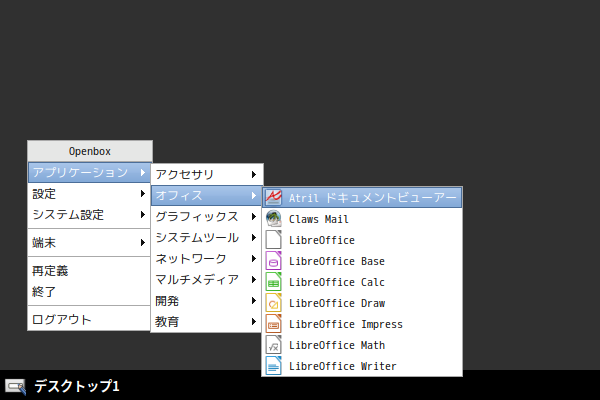
Task: Open the 設定 menu entry
Action: (89, 193)
